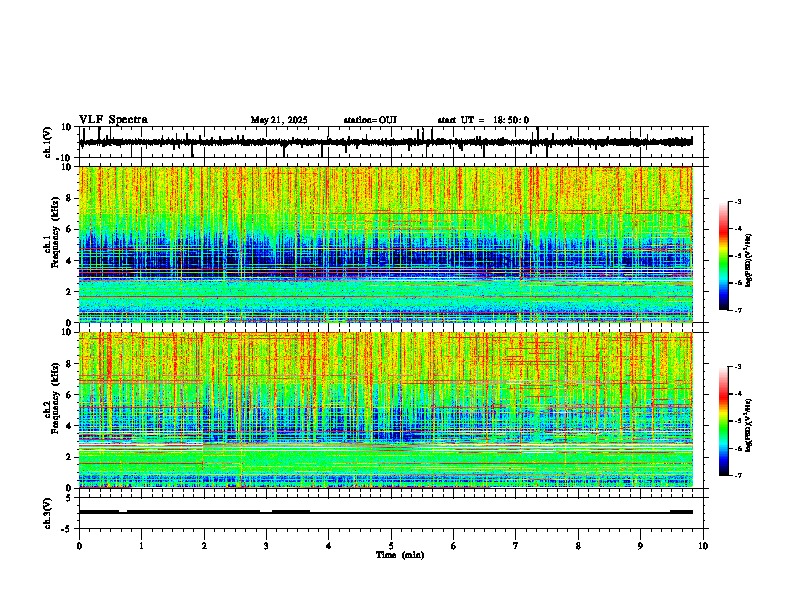Click the ch.3 voltage trace panel

tap(393, 513)
